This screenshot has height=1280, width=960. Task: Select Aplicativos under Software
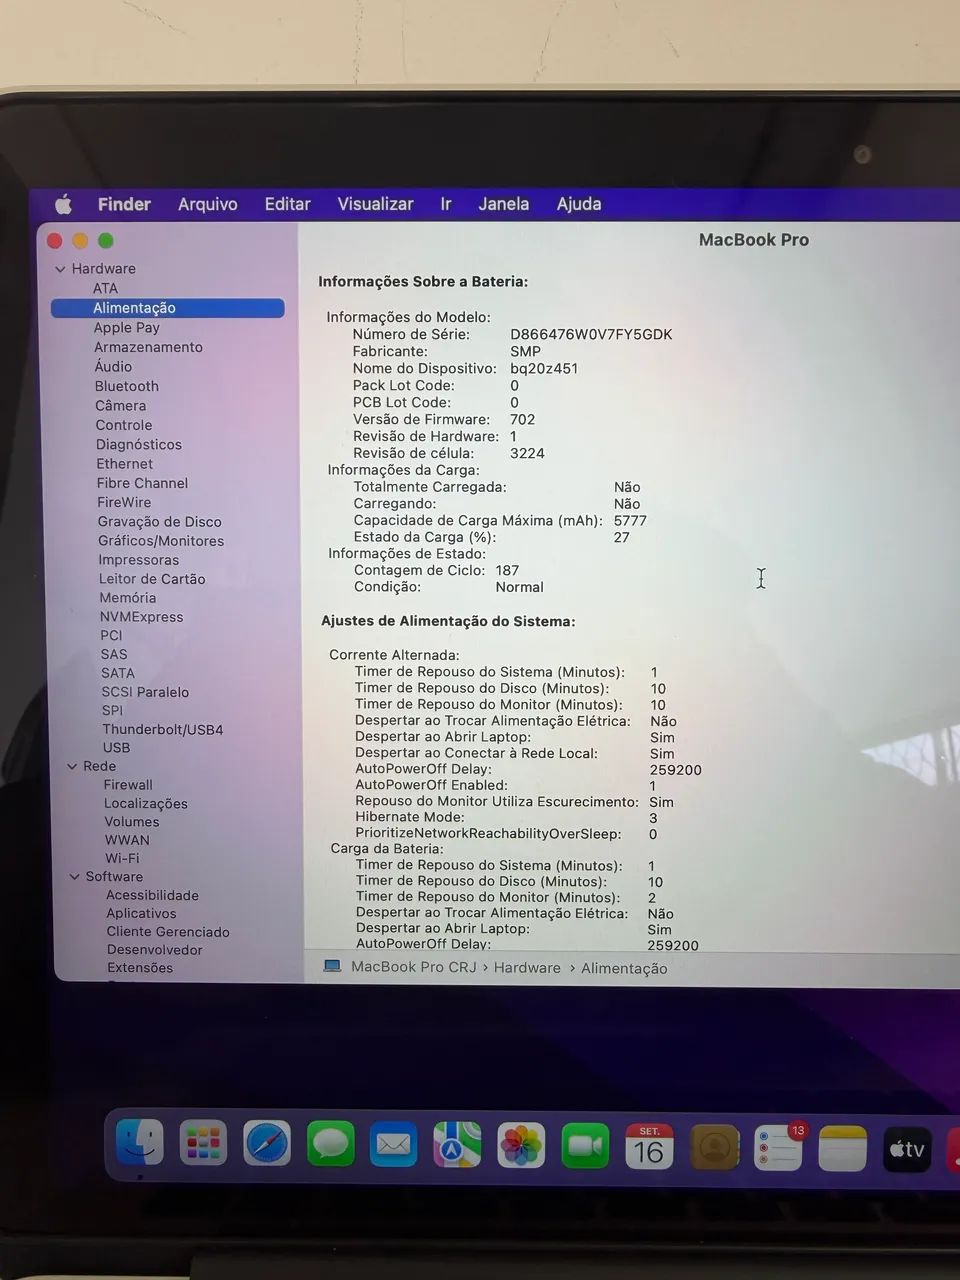141,914
